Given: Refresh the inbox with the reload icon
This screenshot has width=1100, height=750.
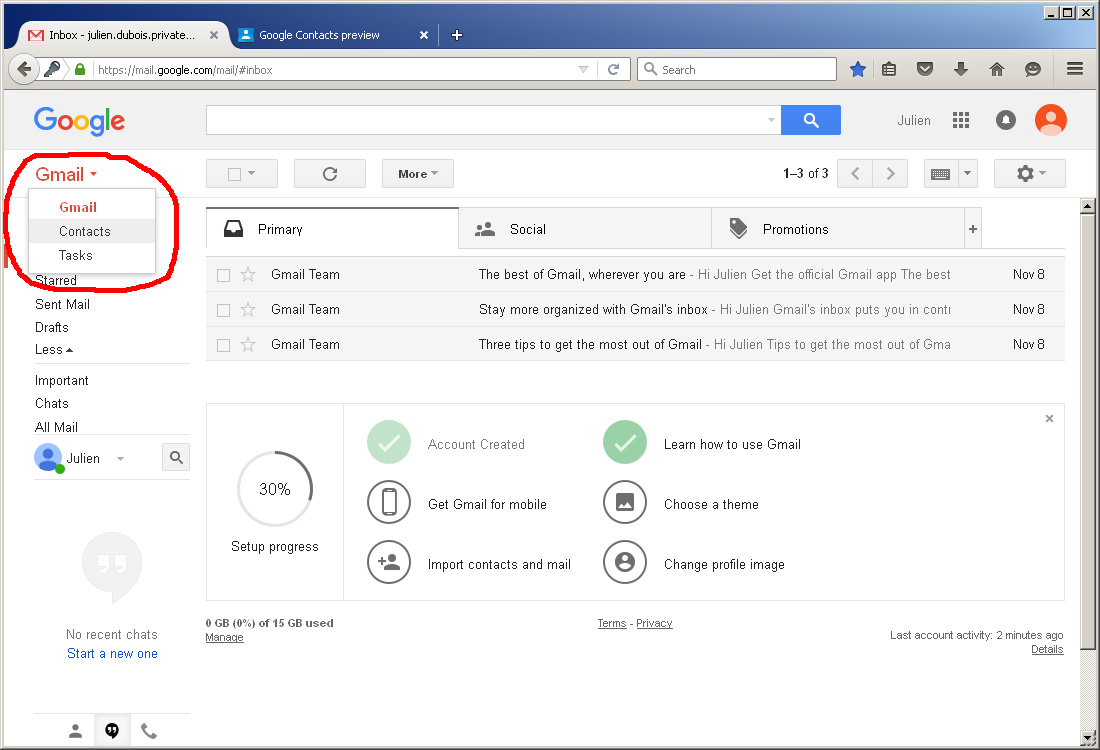Looking at the screenshot, I should [x=330, y=174].
